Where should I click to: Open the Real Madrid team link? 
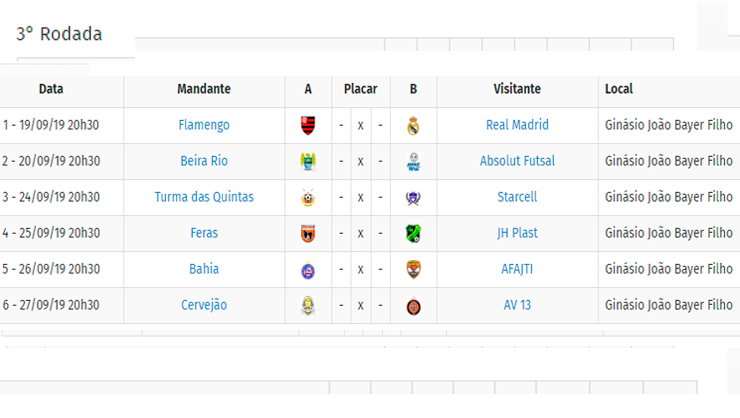tap(517, 125)
